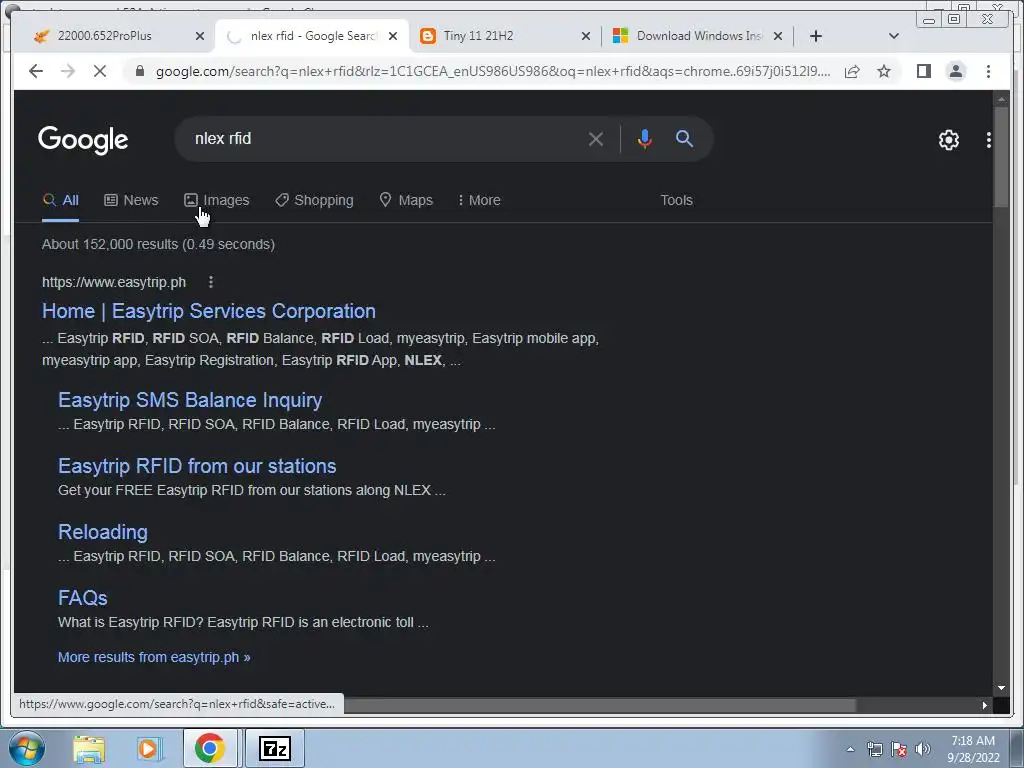This screenshot has width=1024, height=768.
Task: Click the About 152,000 results text
Action: [158, 244]
